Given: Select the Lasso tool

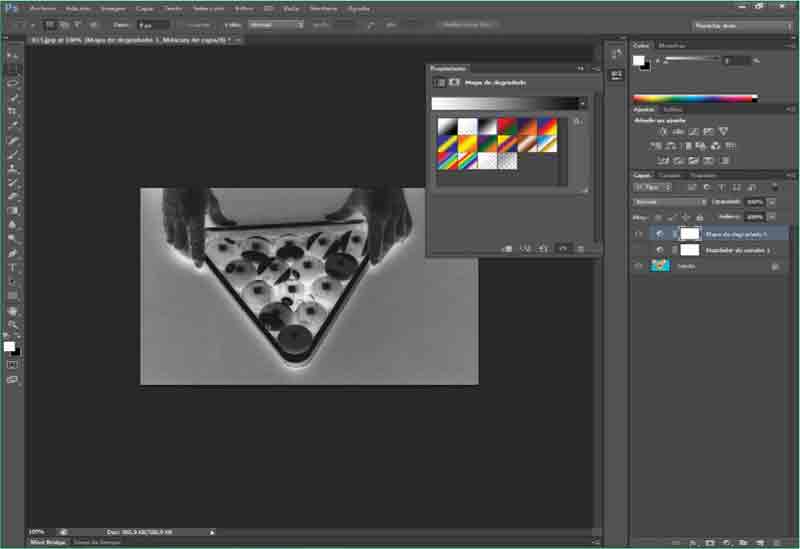Looking at the screenshot, I should coord(13,84).
